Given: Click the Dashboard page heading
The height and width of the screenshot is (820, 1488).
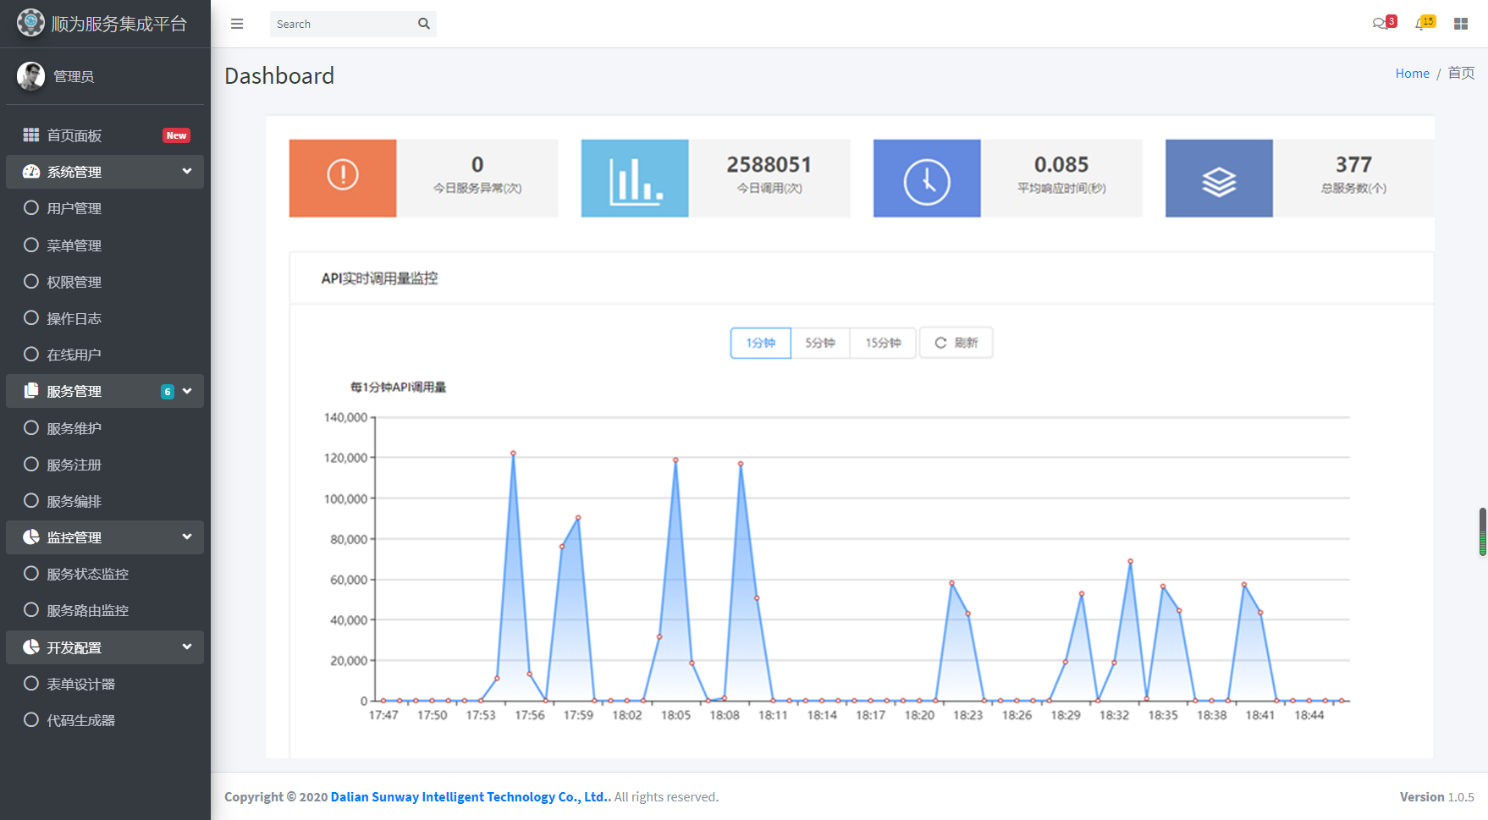Looking at the screenshot, I should (279, 76).
